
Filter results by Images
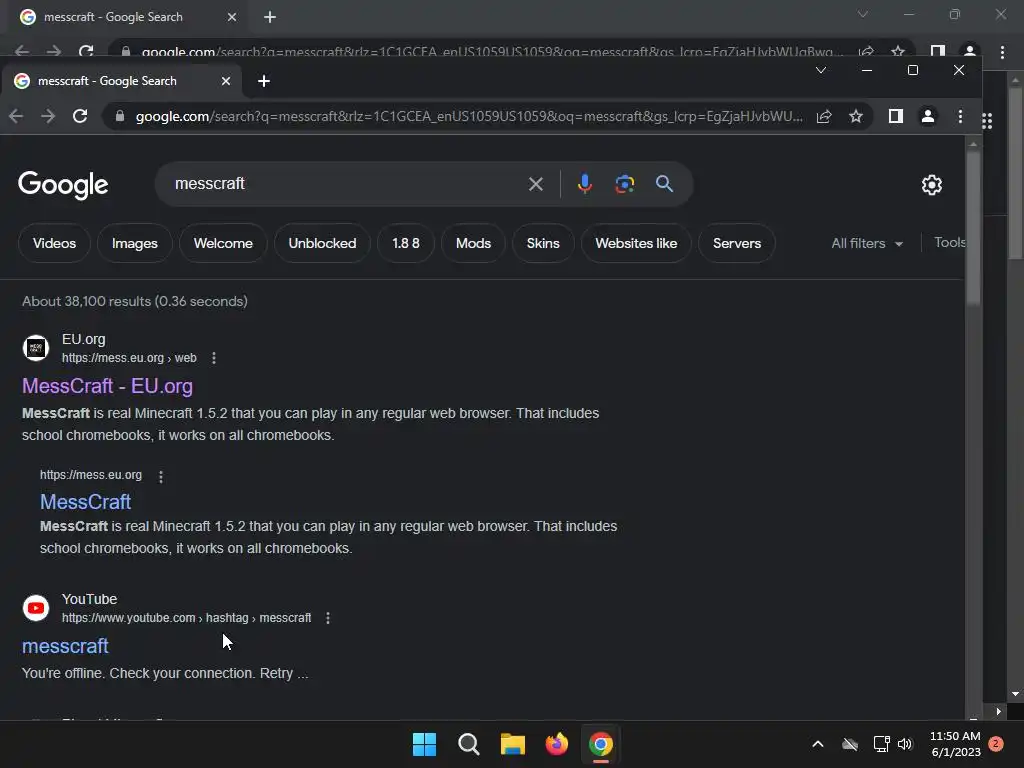coord(135,243)
